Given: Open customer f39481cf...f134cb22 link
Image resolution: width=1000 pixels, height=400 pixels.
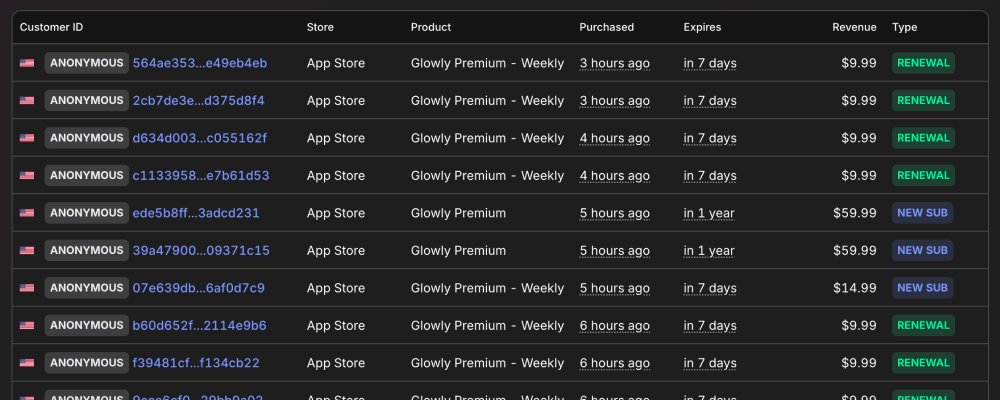Looking at the screenshot, I should click(x=196, y=363).
